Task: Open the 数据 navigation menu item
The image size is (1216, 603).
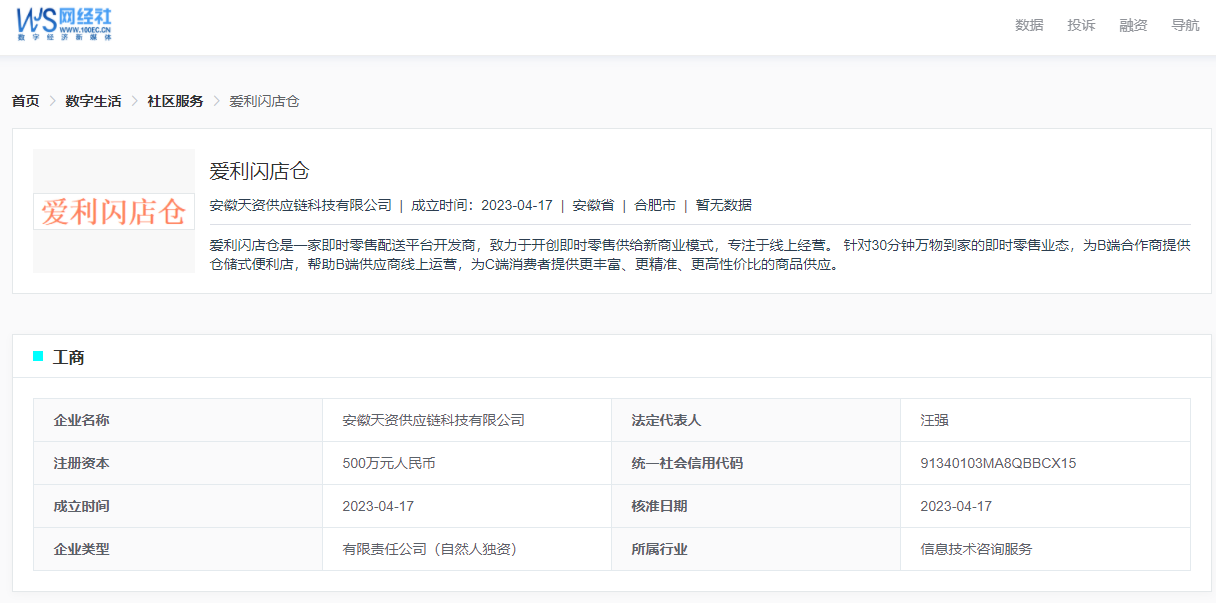Action: tap(1029, 25)
